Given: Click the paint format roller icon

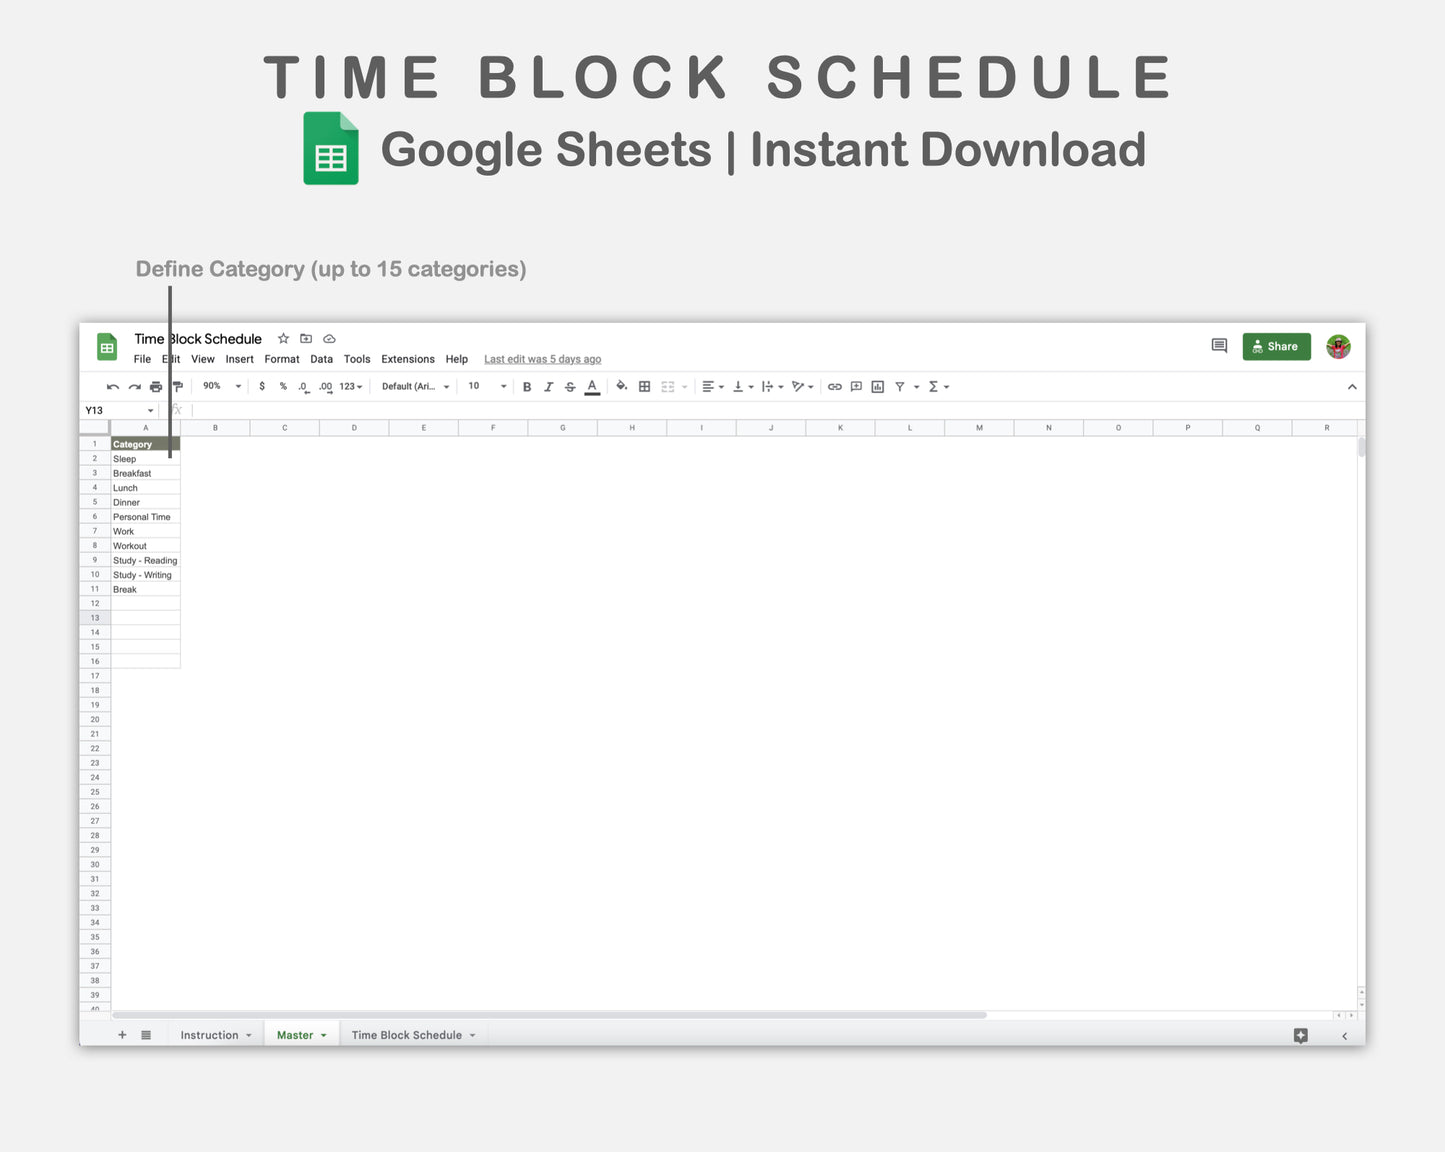Looking at the screenshot, I should [178, 387].
